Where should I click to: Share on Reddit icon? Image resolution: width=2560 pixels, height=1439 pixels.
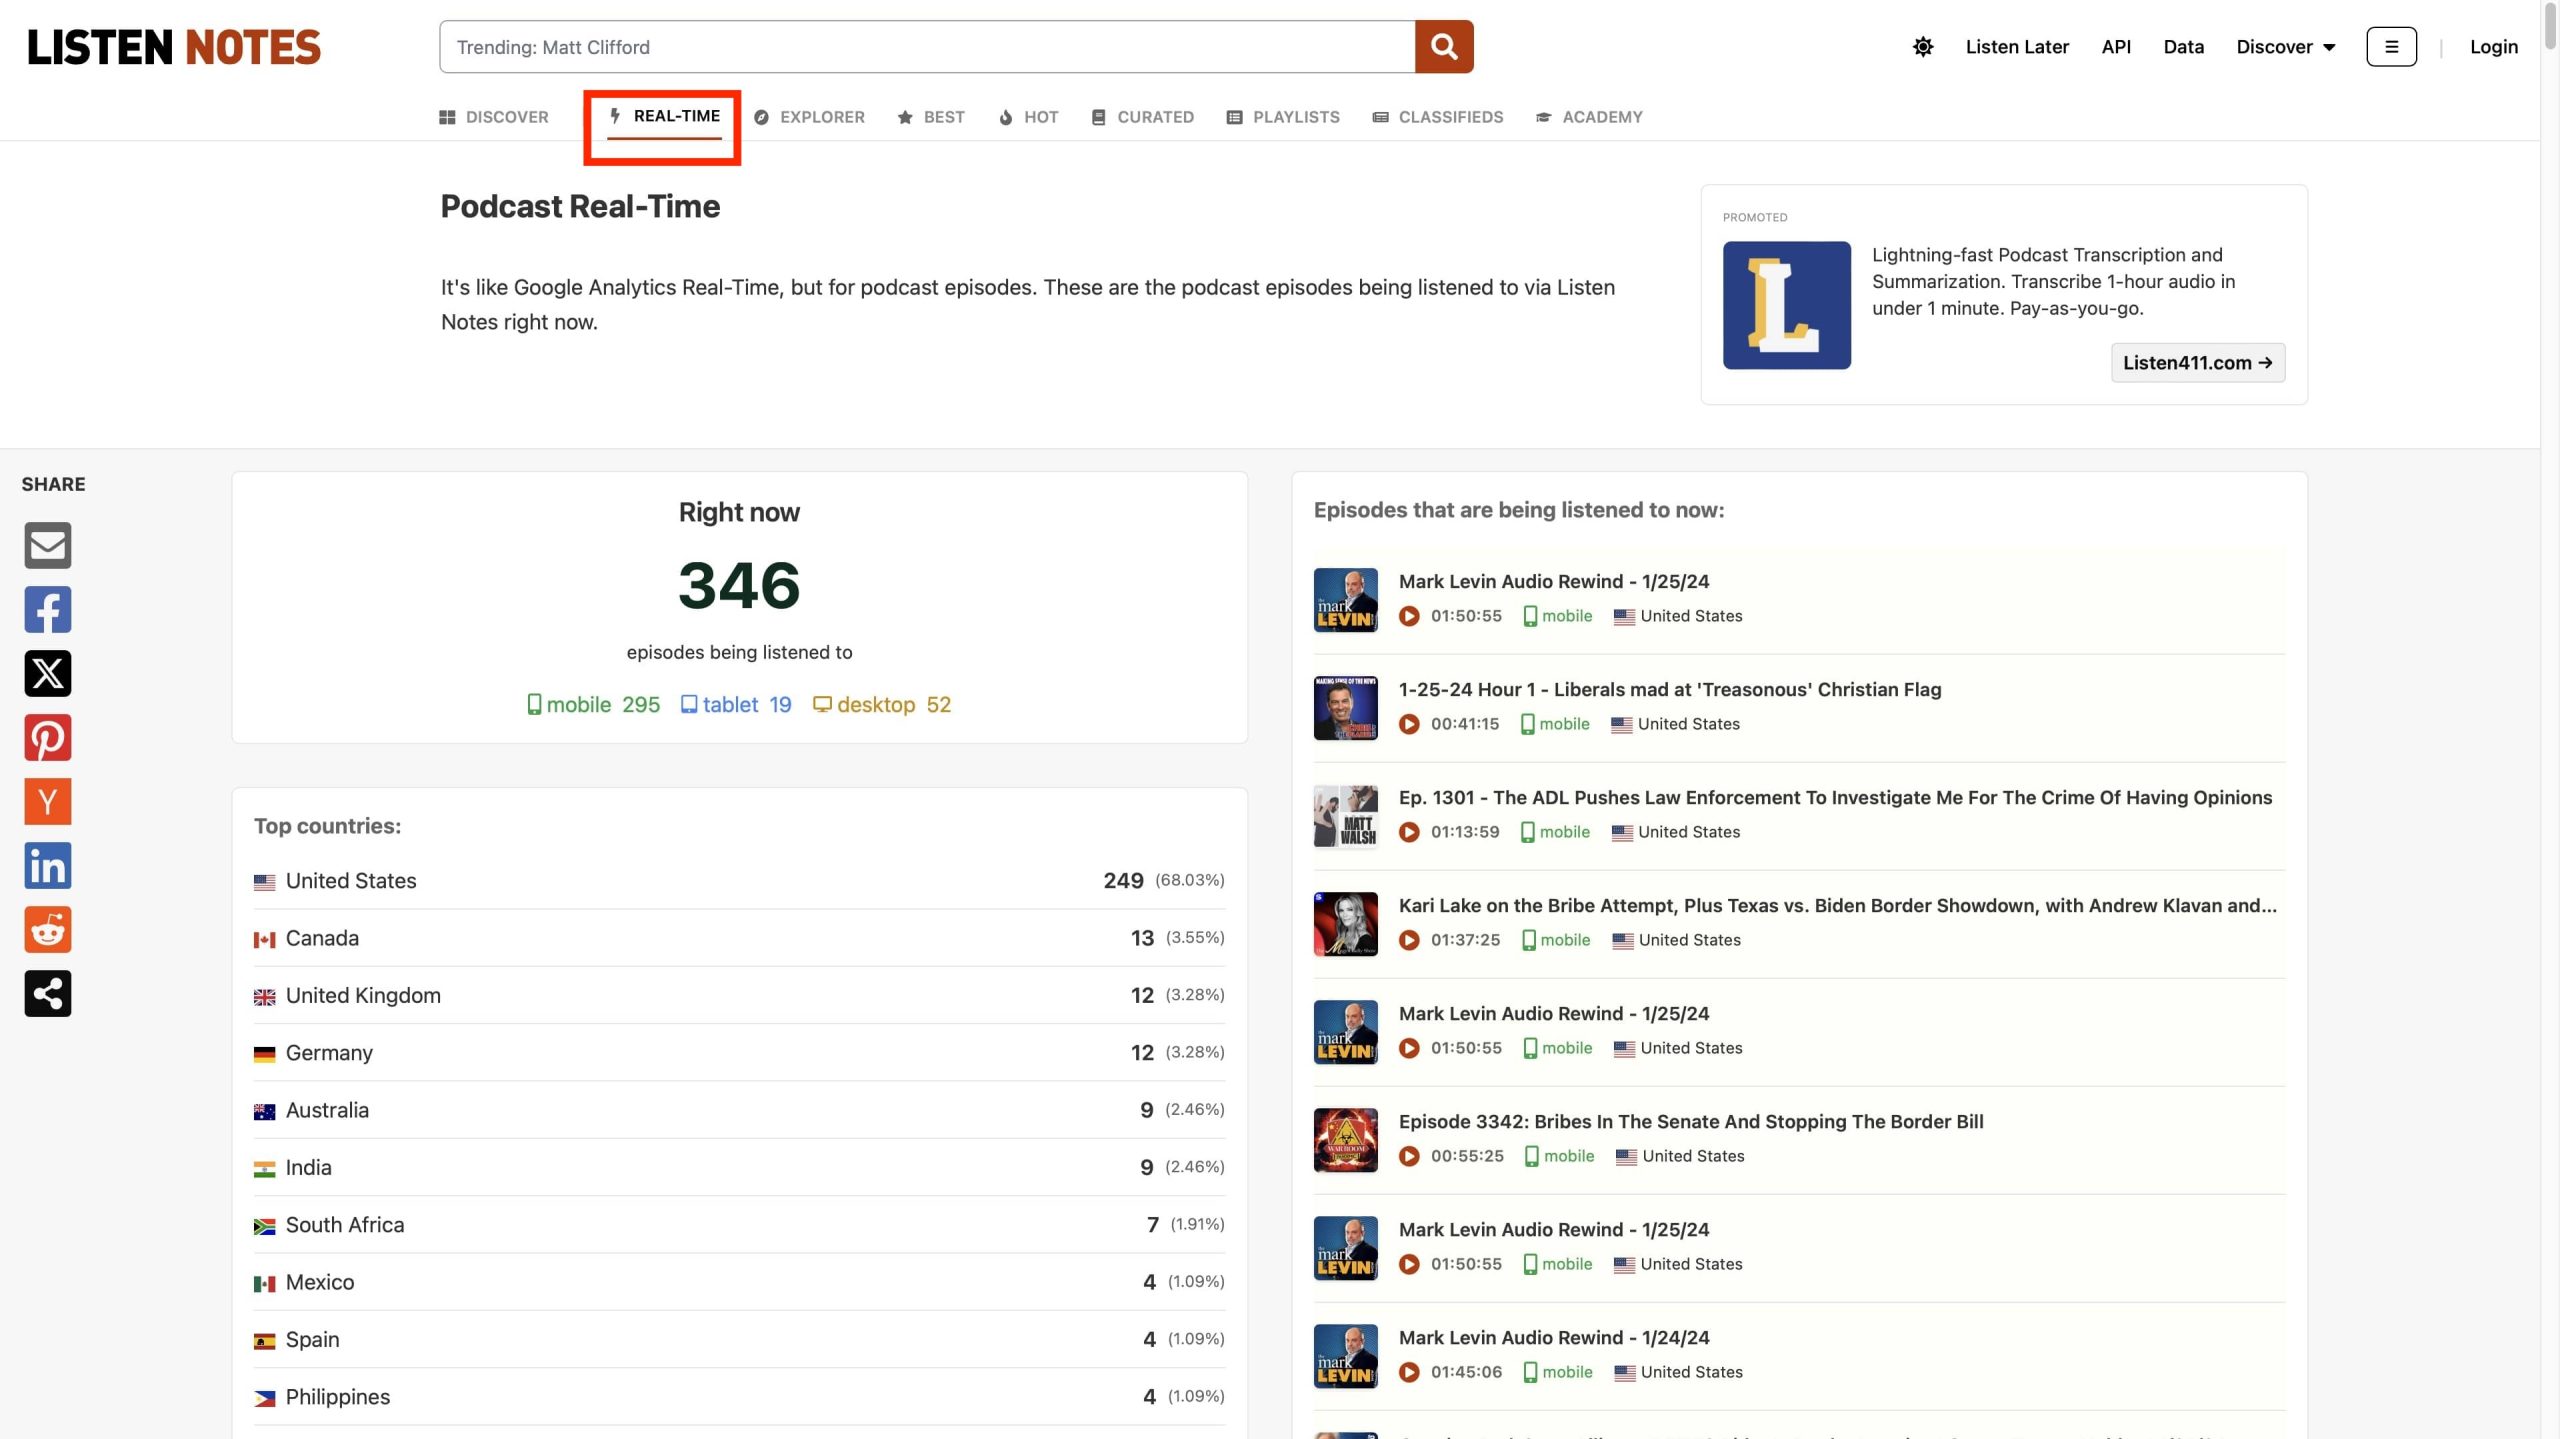tap(47, 929)
